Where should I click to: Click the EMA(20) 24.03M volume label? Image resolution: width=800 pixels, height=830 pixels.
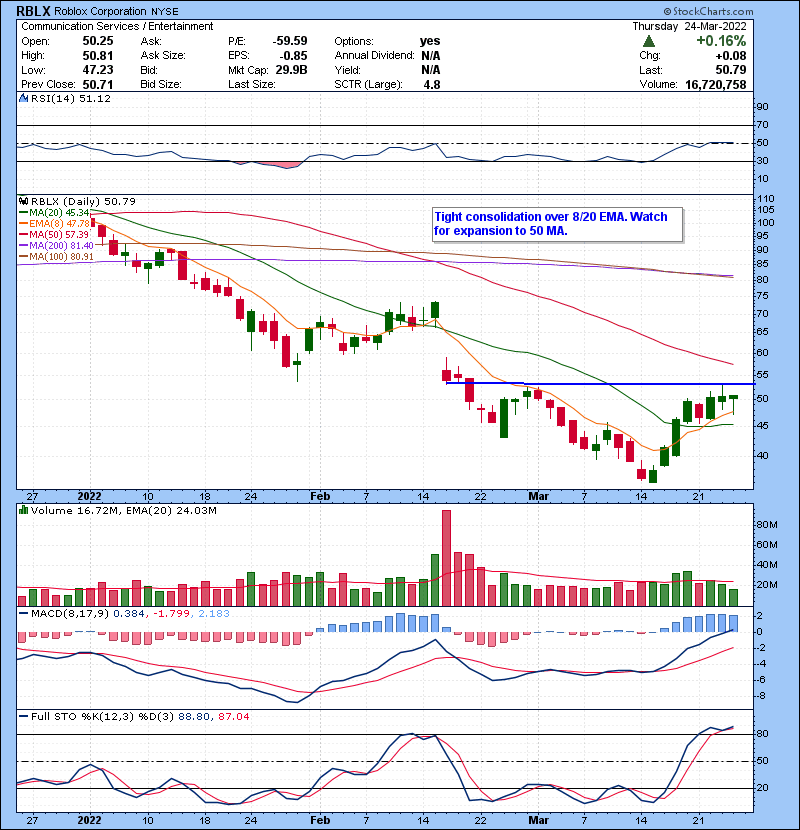coord(169,511)
